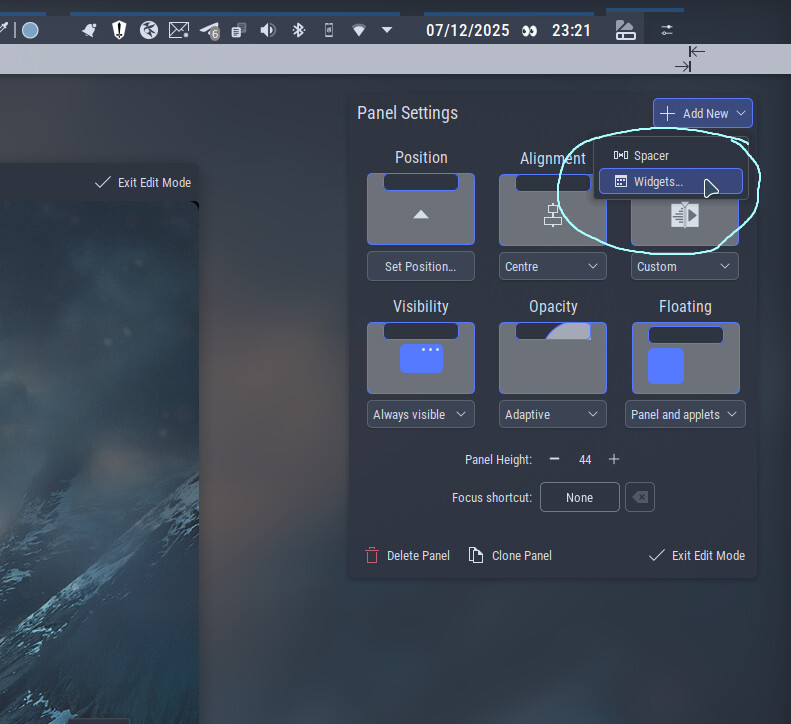Image resolution: width=791 pixels, height=724 pixels.
Task: Increase Panel Height with plus button
Action: [x=614, y=459]
